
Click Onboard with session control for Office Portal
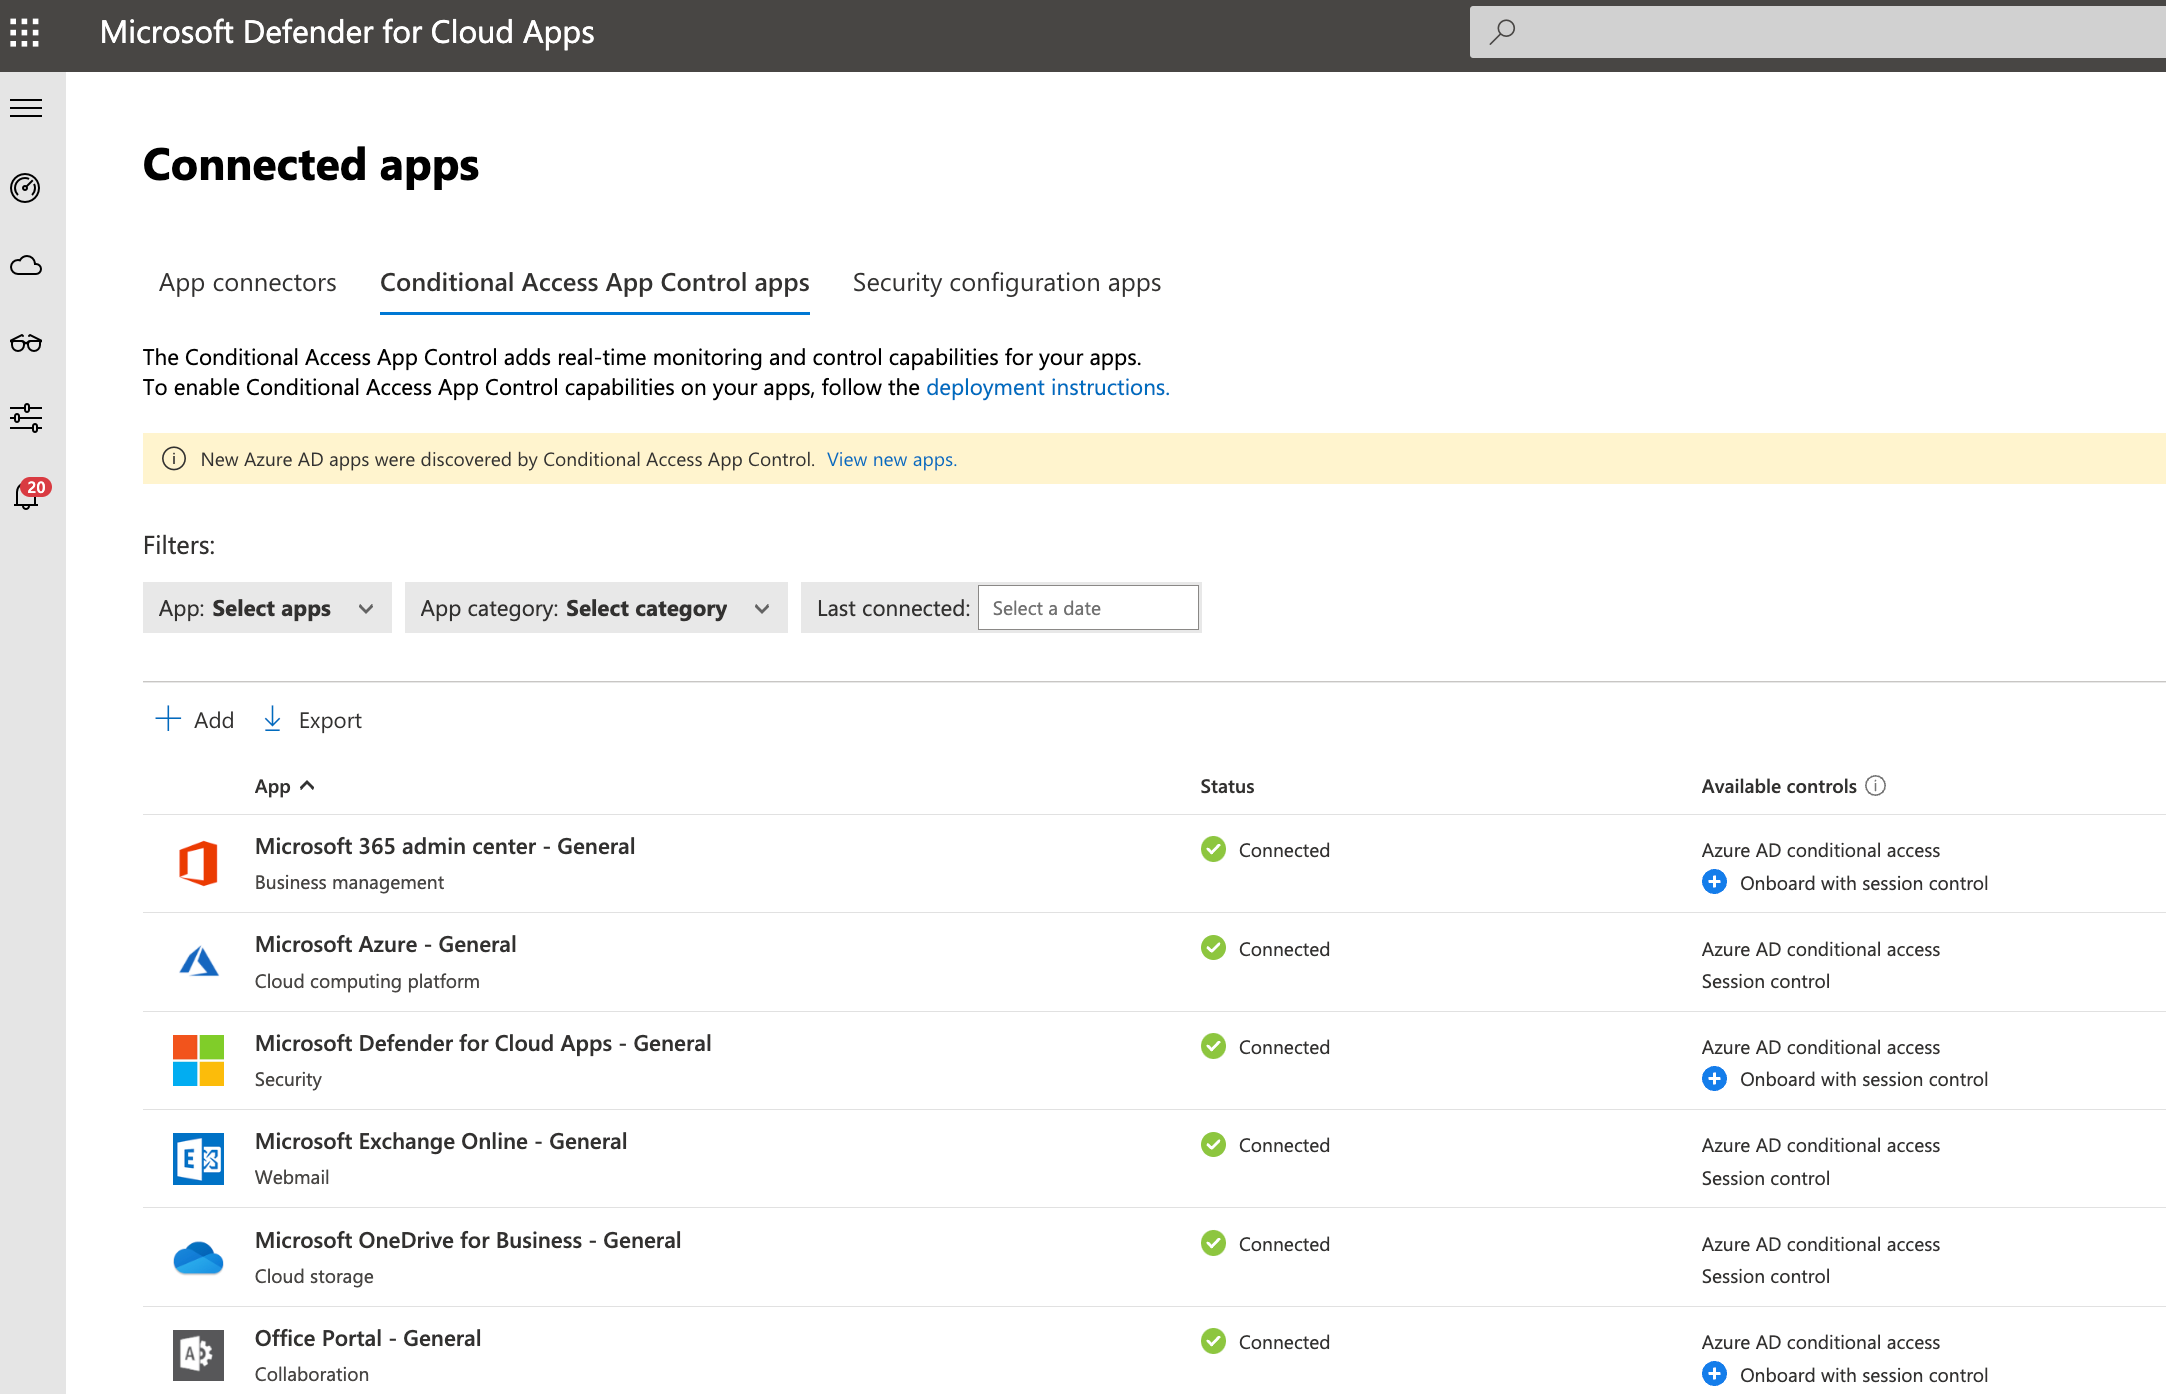click(x=1863, y=1375)
